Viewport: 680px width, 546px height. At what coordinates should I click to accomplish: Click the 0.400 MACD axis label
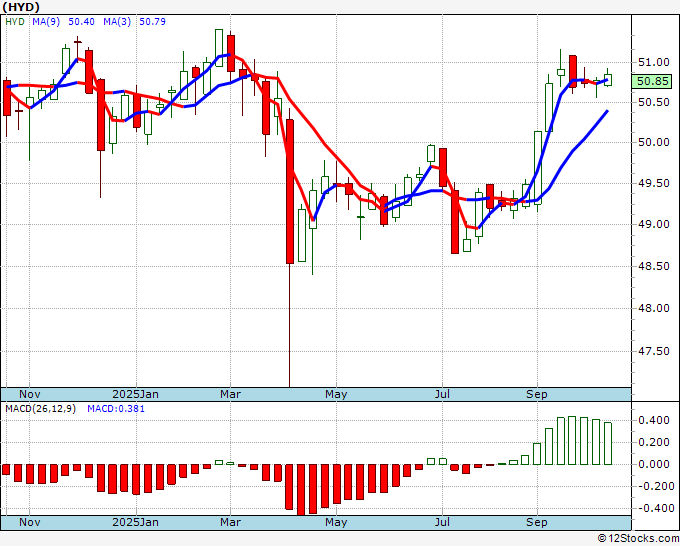point(654,420)
